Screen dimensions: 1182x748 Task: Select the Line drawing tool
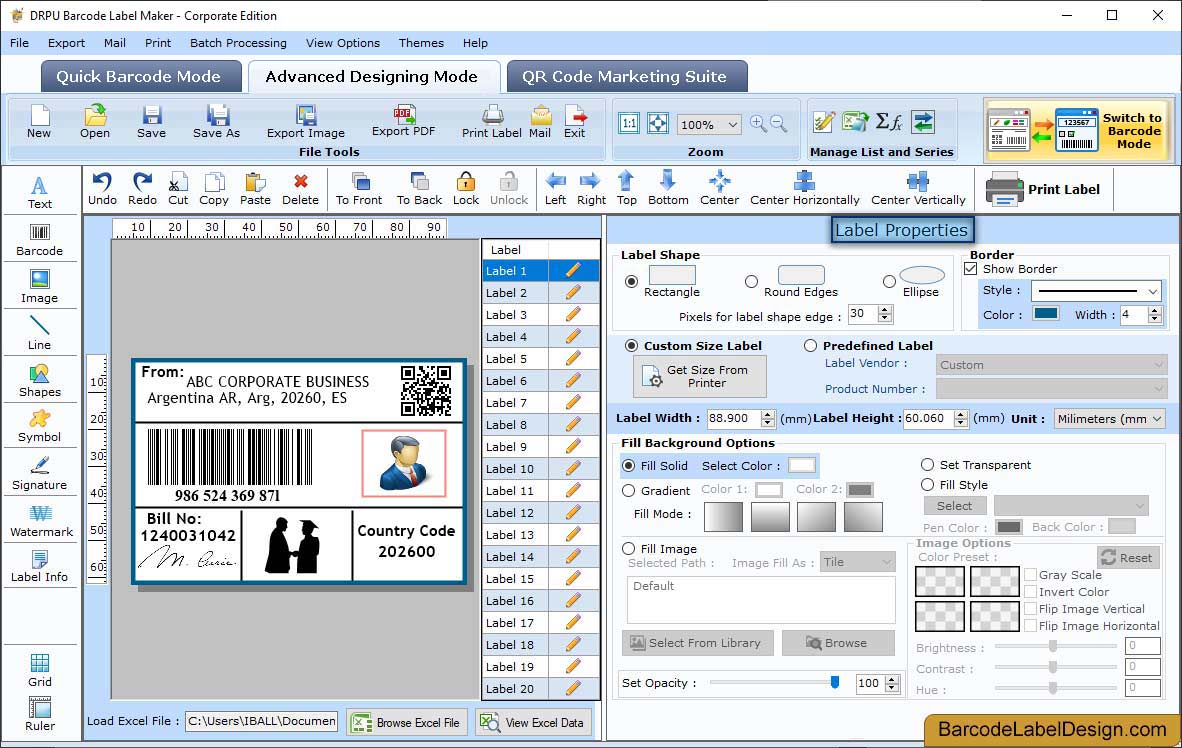(39, 333)
